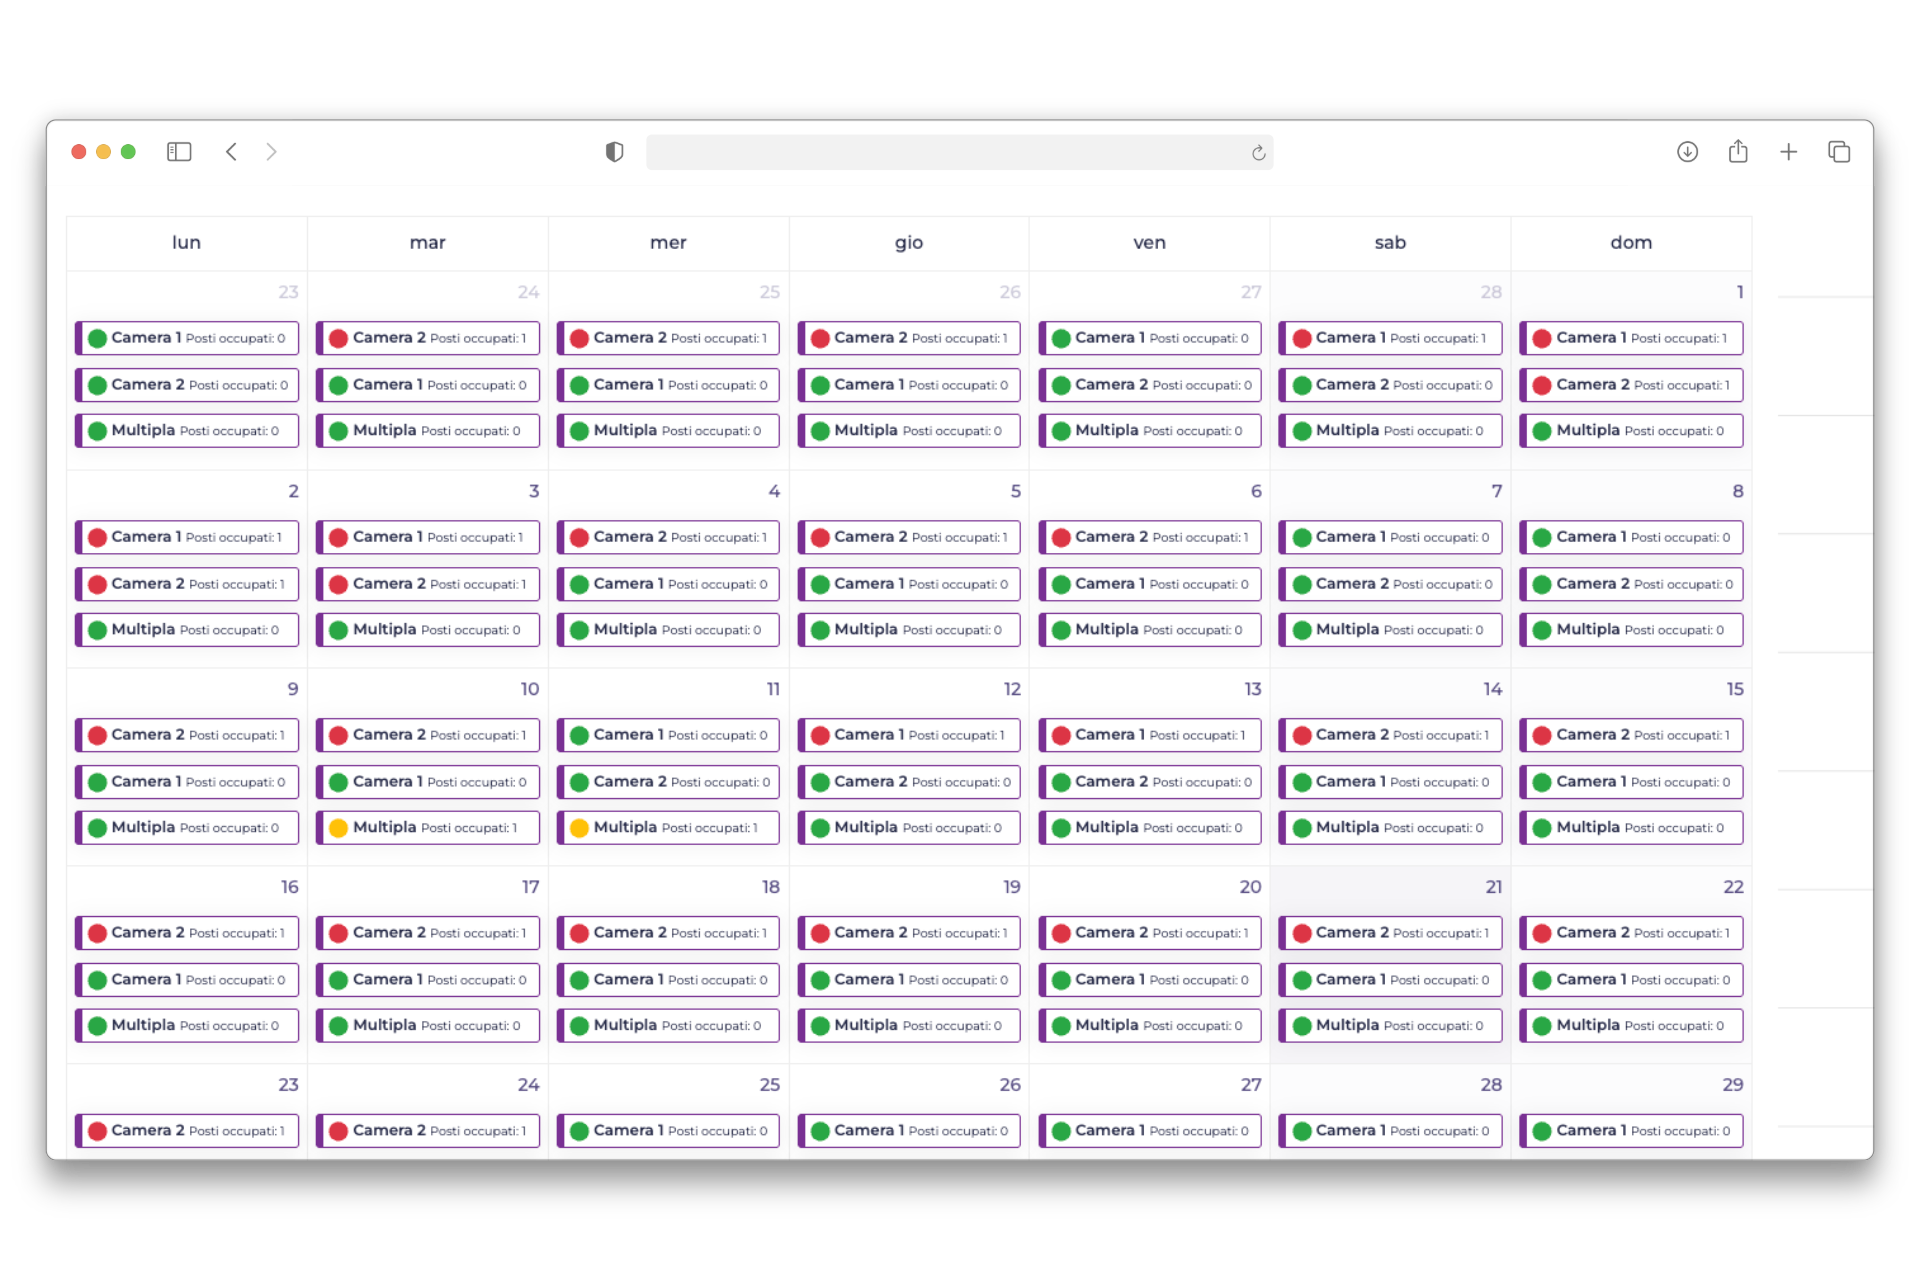The image size is (1920, 1280).
Task: Show the tab overview icon
Action: pos(1839,152)
